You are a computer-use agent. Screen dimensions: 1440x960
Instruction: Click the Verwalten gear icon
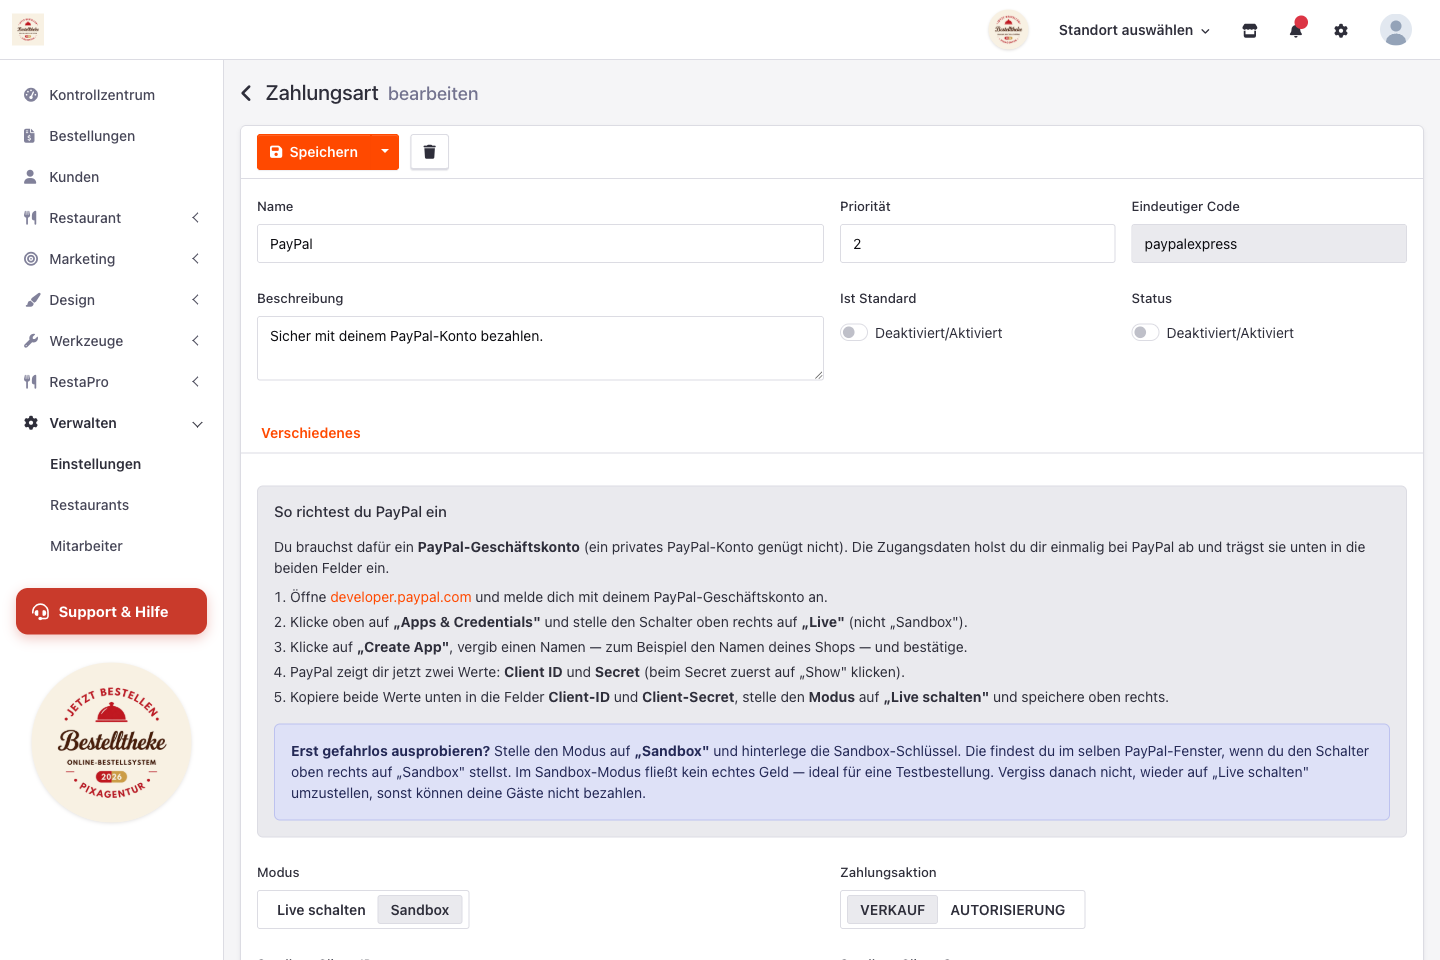pyautogui.click(x=31, y=423)
